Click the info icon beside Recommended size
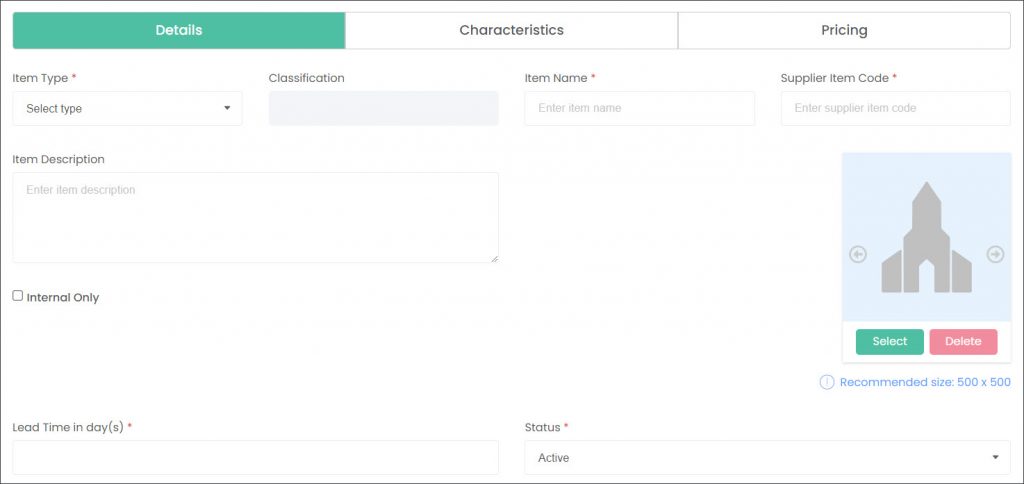 coord(827,382)
